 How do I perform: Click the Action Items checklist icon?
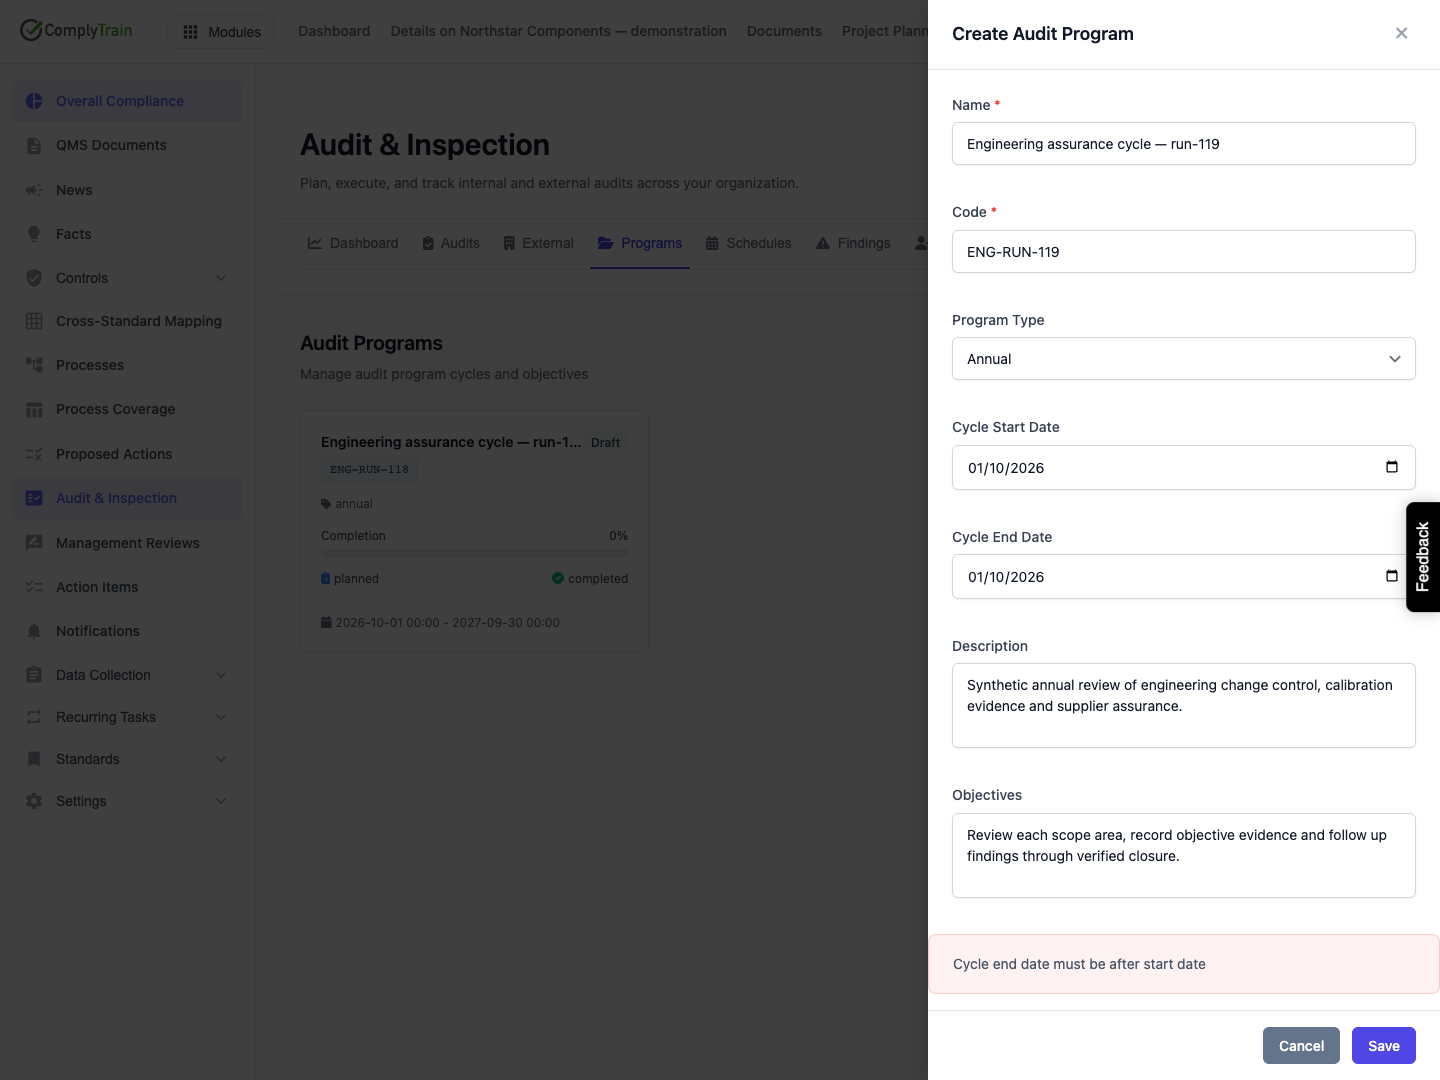(x=34, y=587)
